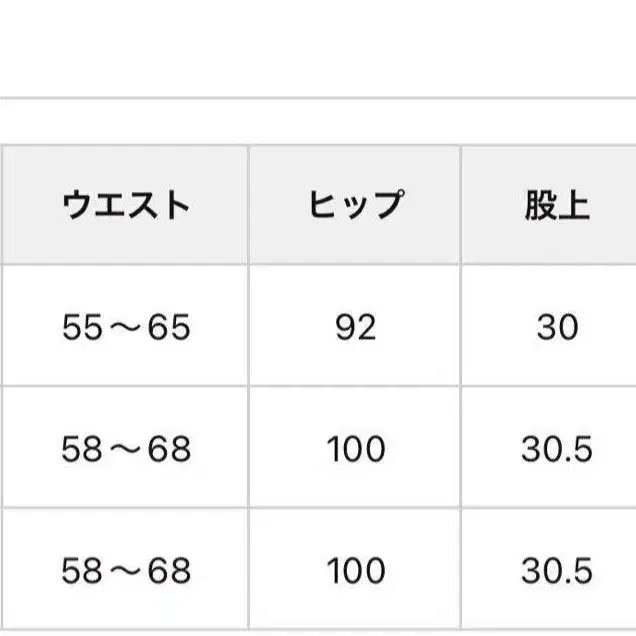
Task: Click the 股上 column header
Action: click(556, 205)
